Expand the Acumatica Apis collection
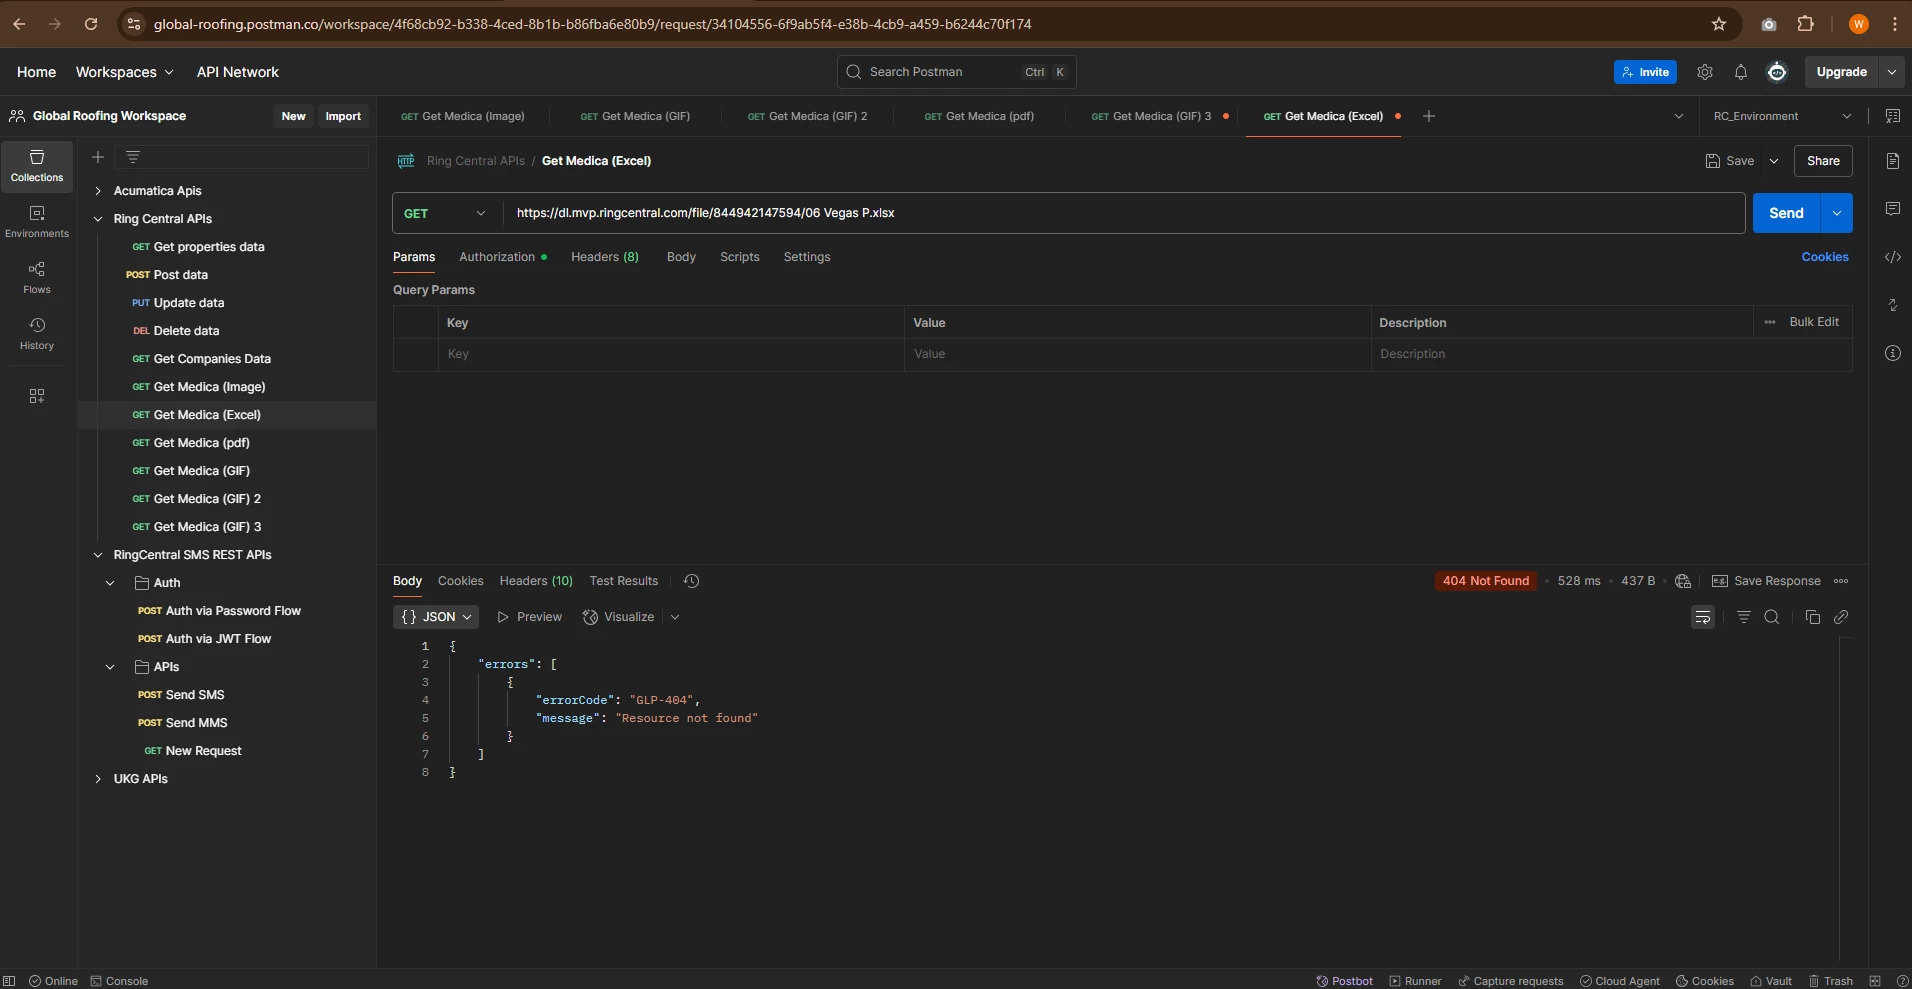Image resolution: width=1912 pixels, height=989 pixels. [x=98, y=191]
